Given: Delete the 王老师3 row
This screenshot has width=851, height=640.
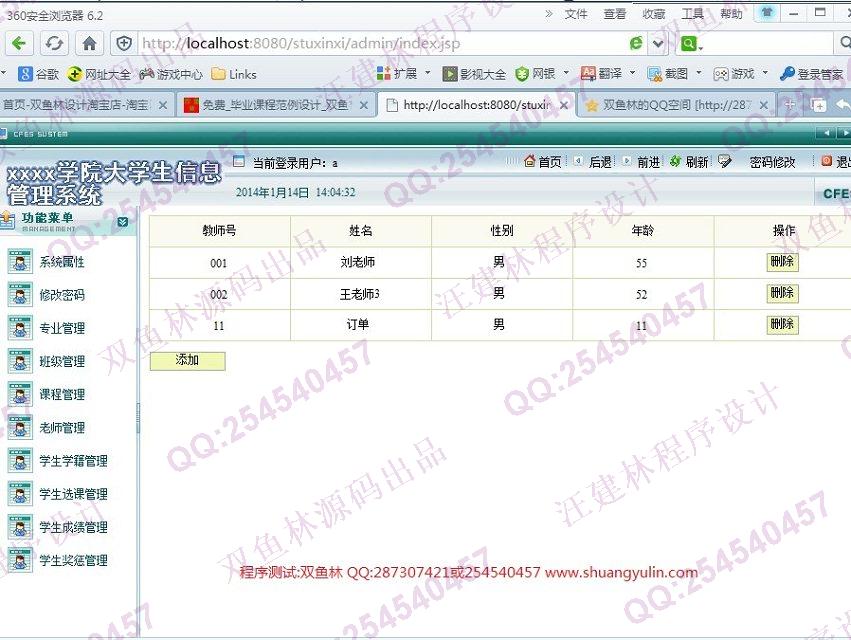Looking at the screenshot, I should tap(782, 293).
